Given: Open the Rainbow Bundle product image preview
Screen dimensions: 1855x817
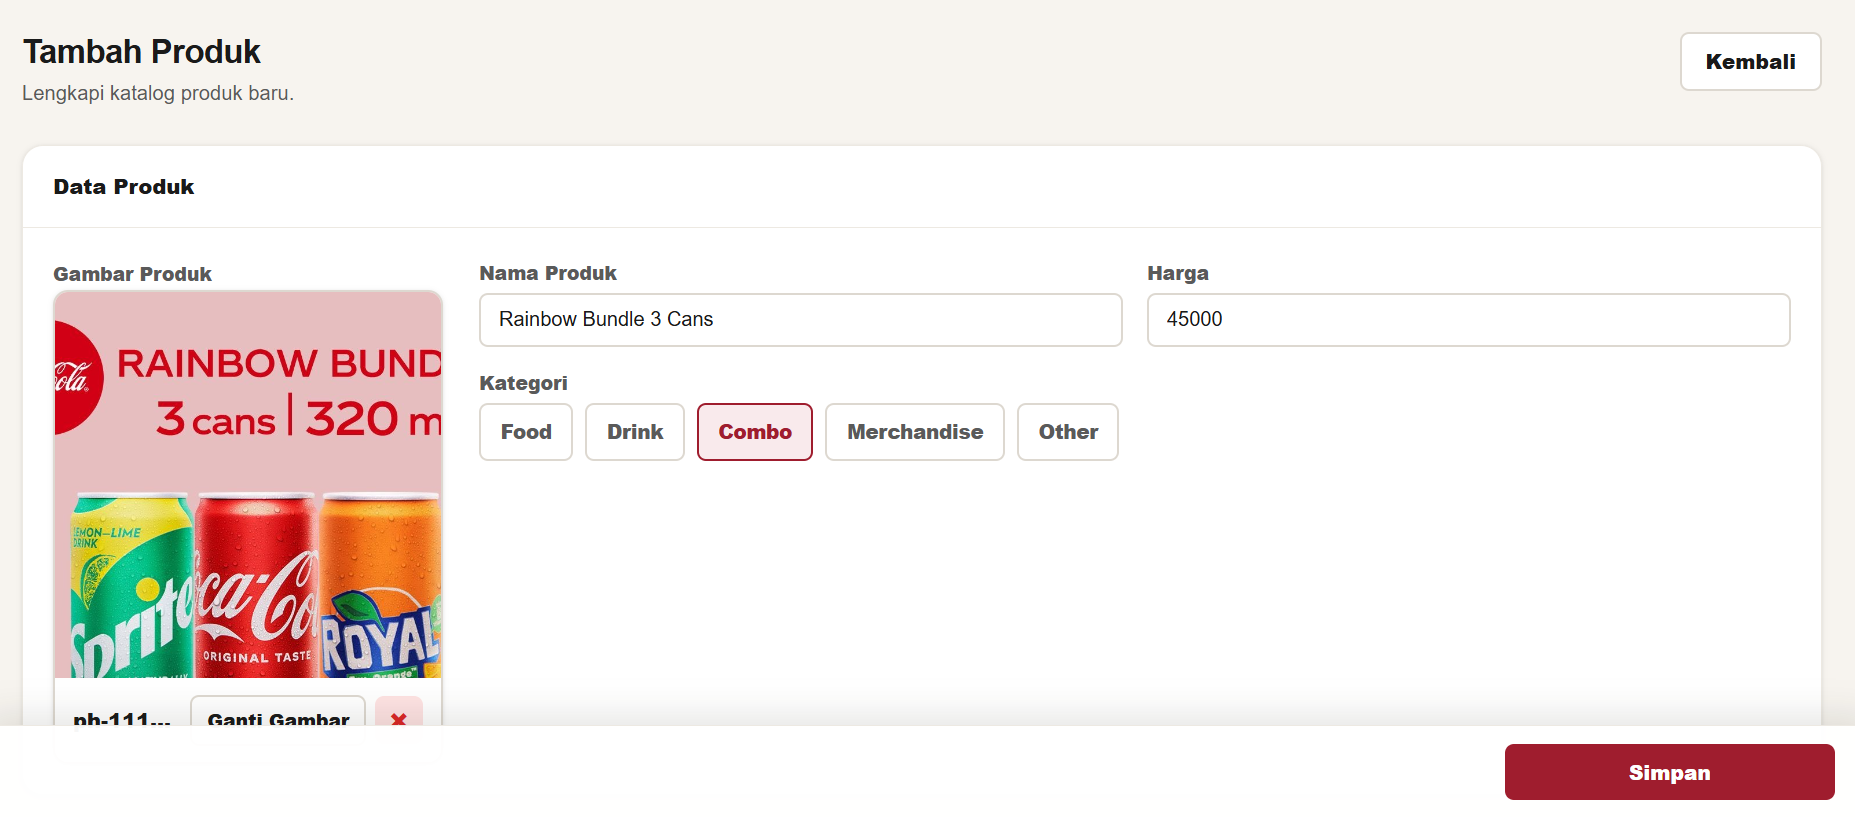Looking at the screenshot, I should tap(248, 485).
